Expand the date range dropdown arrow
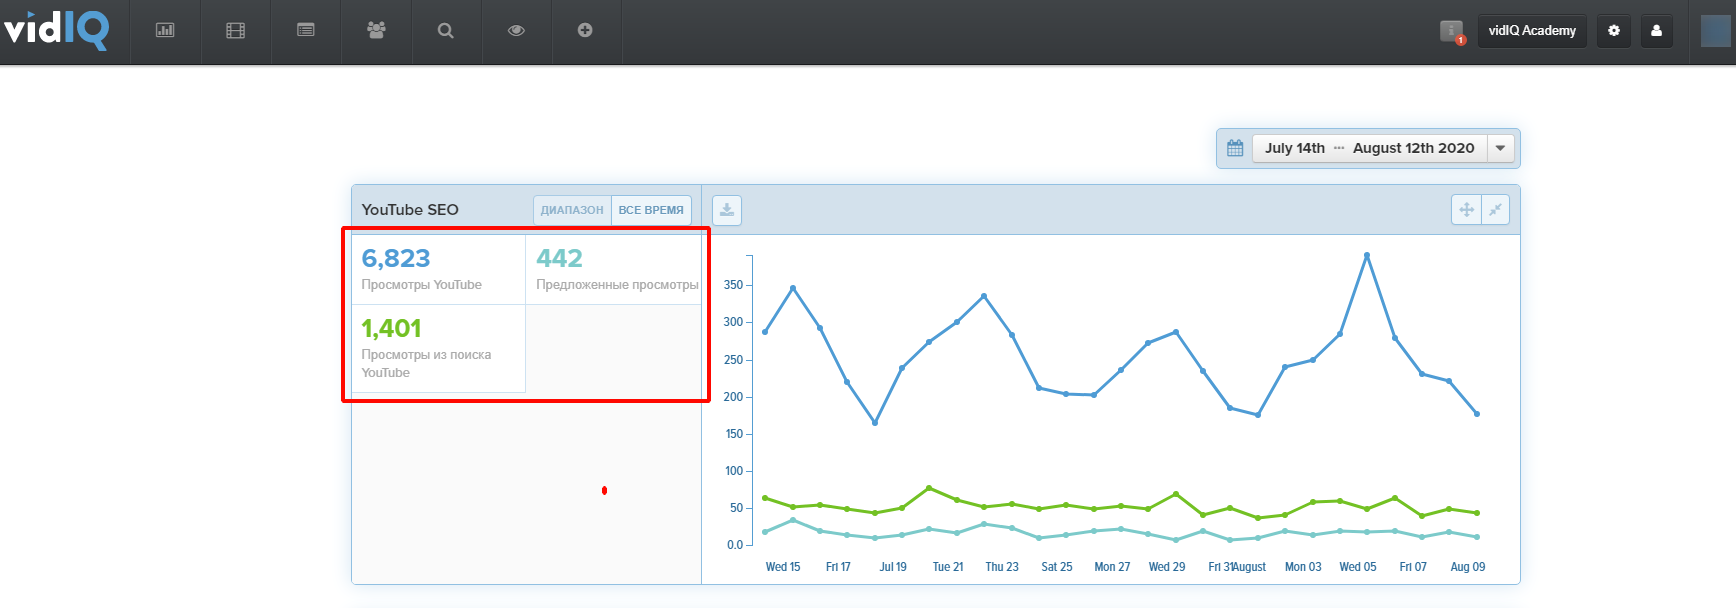 (1500, 148)
